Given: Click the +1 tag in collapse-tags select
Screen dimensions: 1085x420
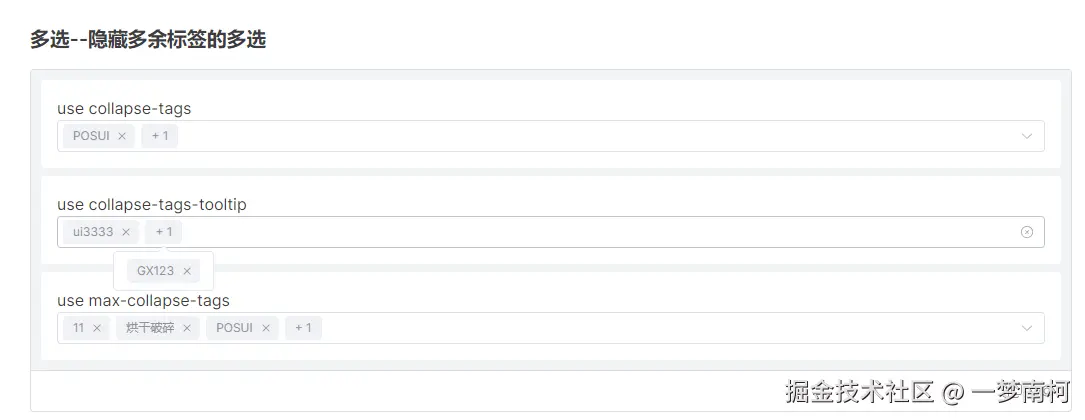Looking at the screenshot, I should [x=160, y=136].
